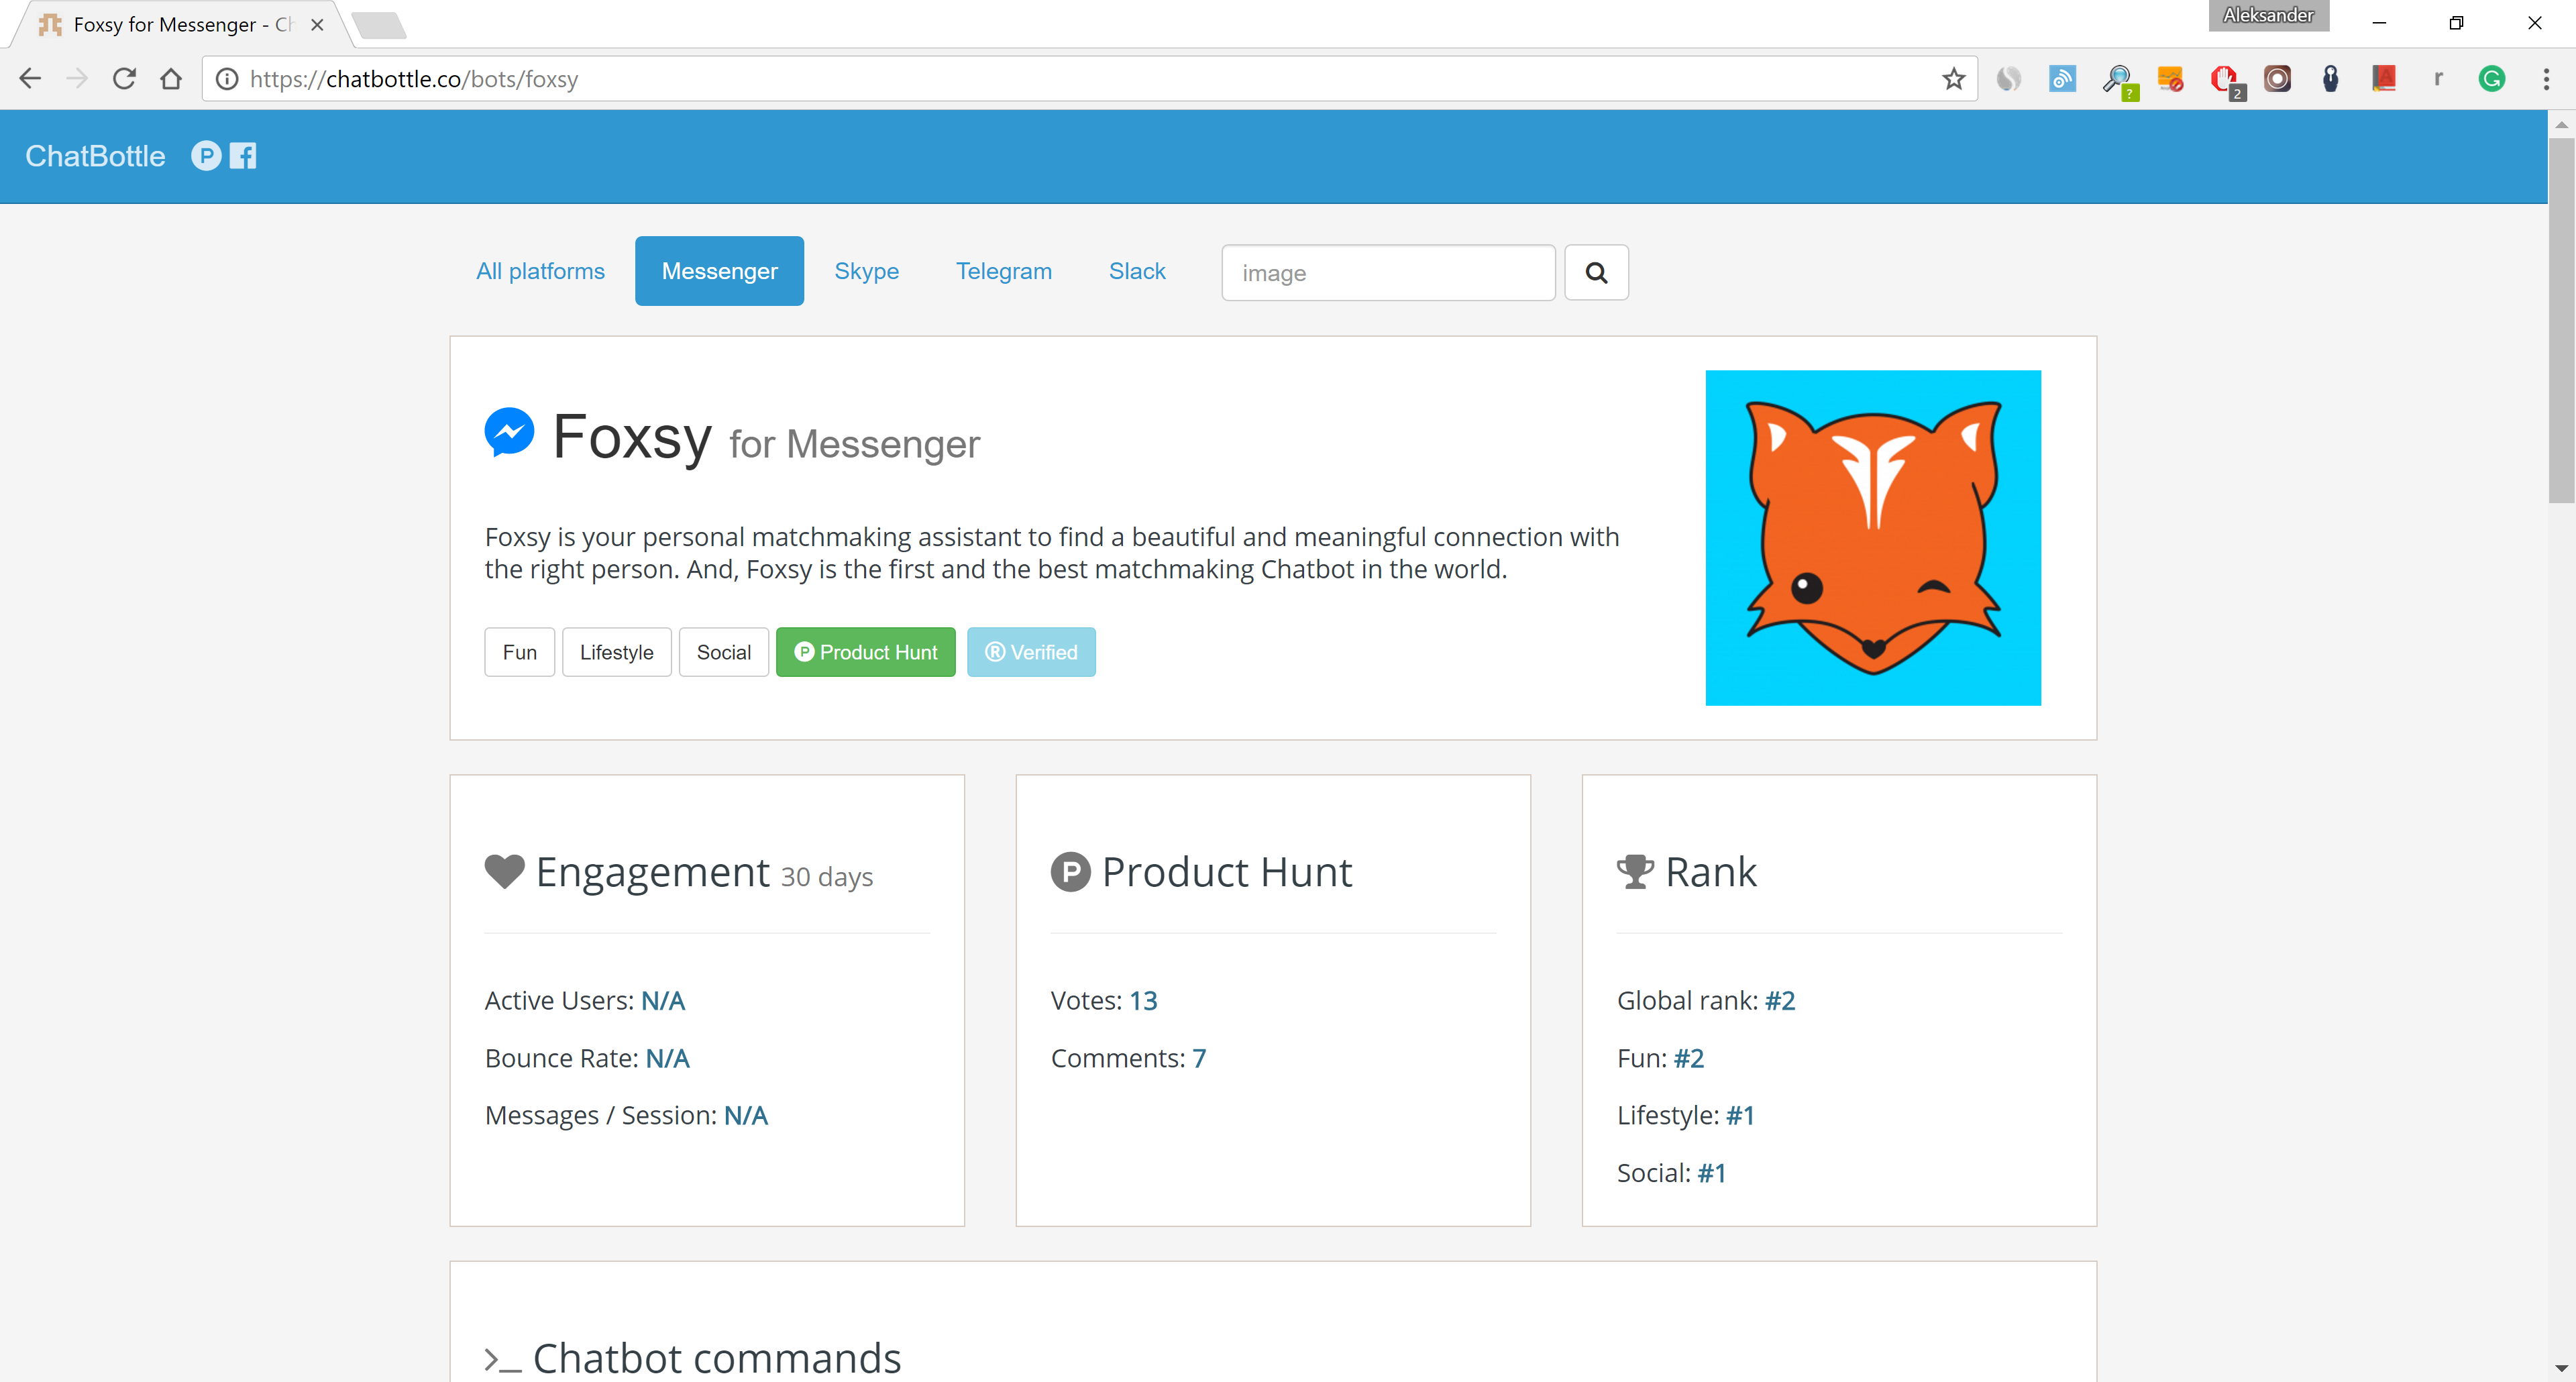Viewport: 2576px width, 1382px height.
Task: Switch to All platforms tab
Action: point(540,271)
